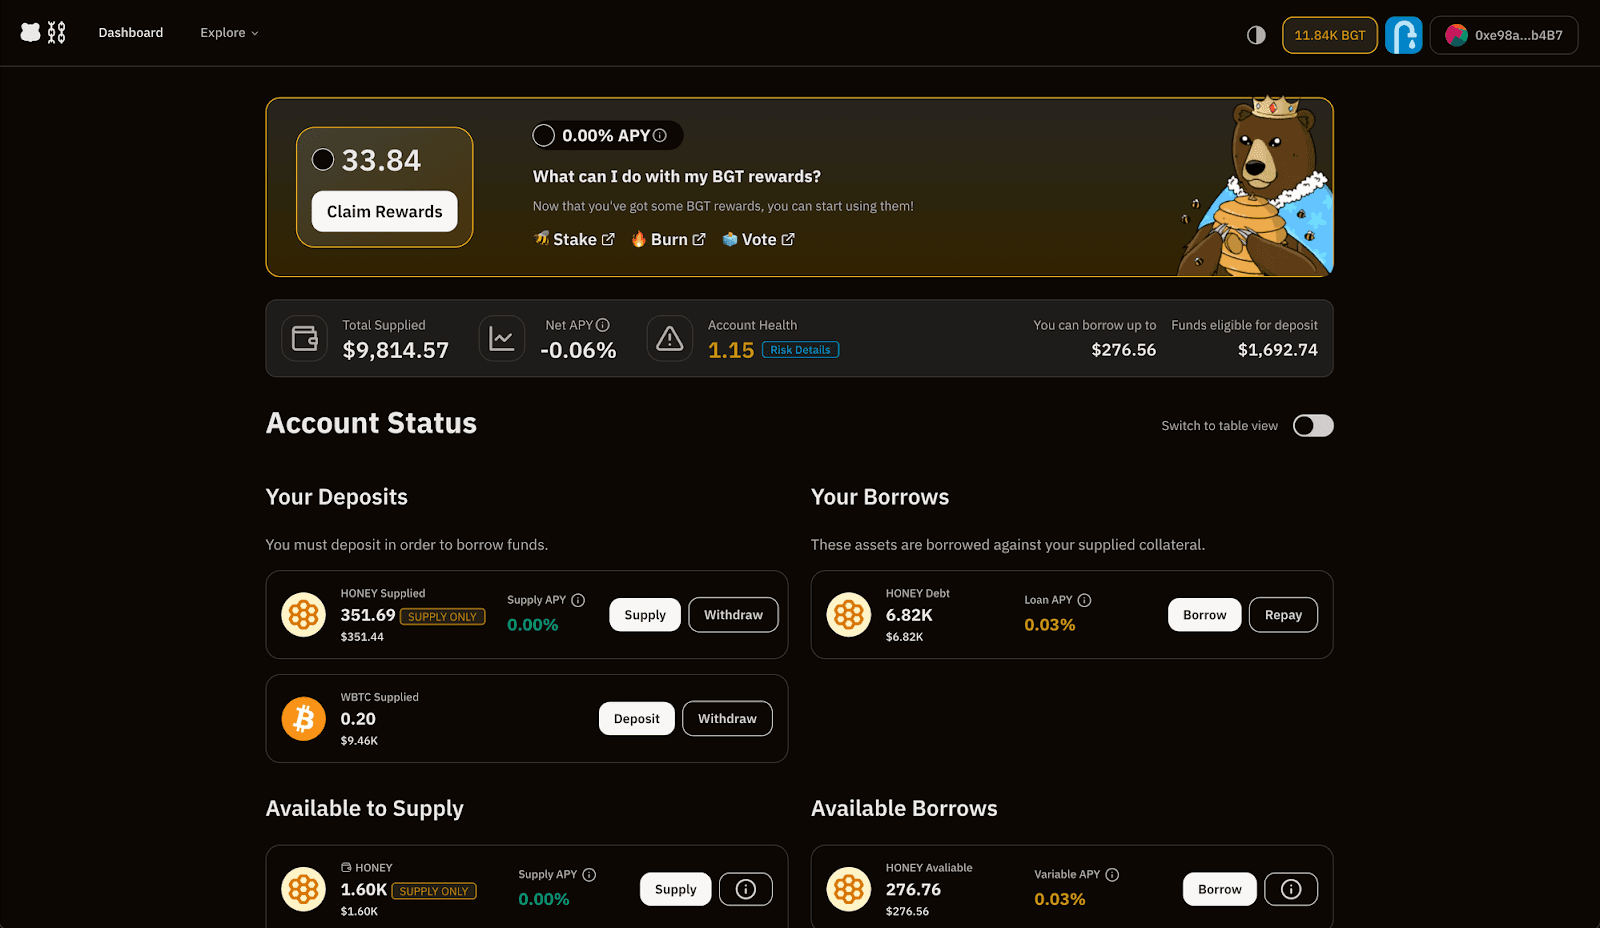The width and height of the screenshot is (1600, 928).
Task: Go to the Dashboard nav item
Action: pyautogui.click(x=131, y=33)
